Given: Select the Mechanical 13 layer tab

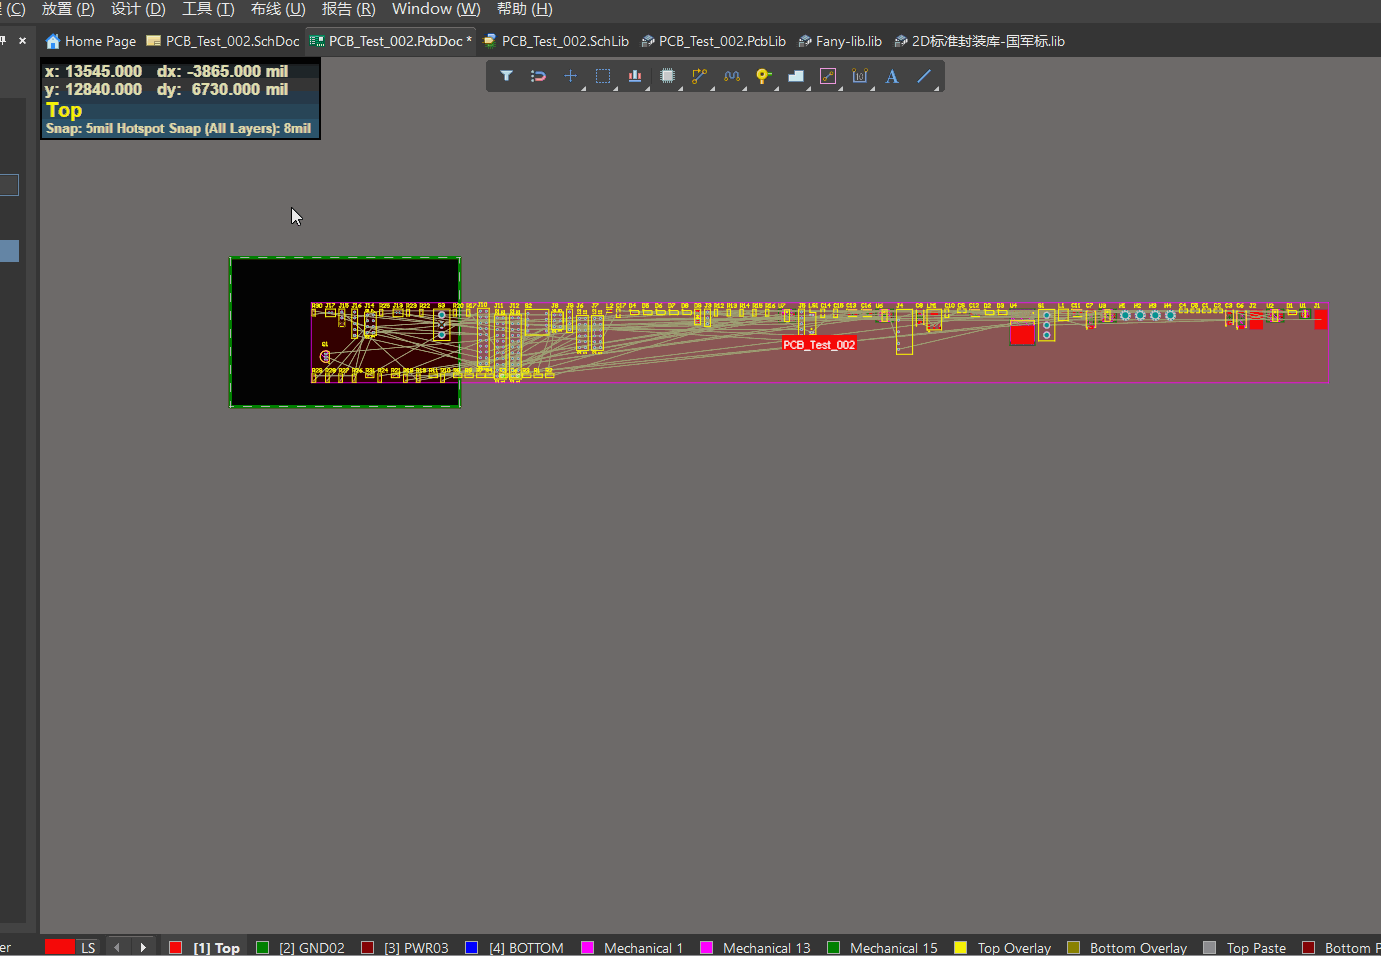Looking at the screenshot, I should [755, 947].
